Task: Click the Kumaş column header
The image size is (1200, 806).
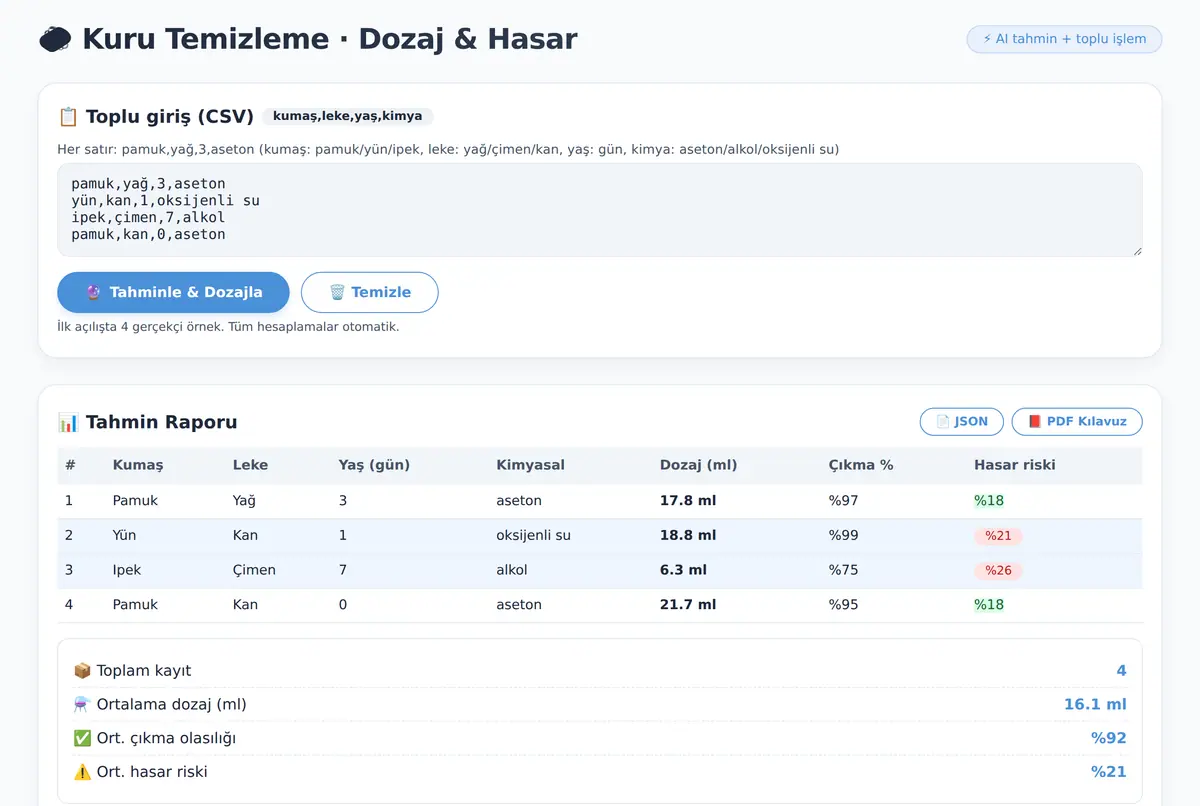Action: 138,465
